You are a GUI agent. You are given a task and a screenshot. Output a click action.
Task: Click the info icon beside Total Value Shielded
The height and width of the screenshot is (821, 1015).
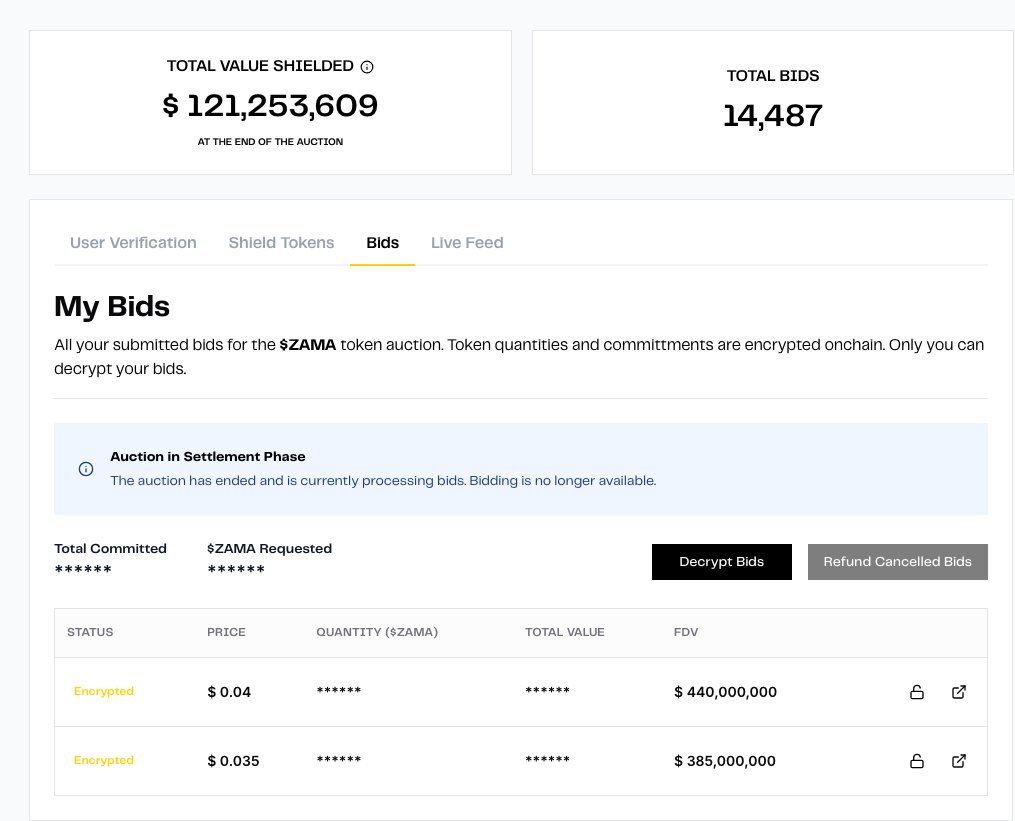point(367,67)
